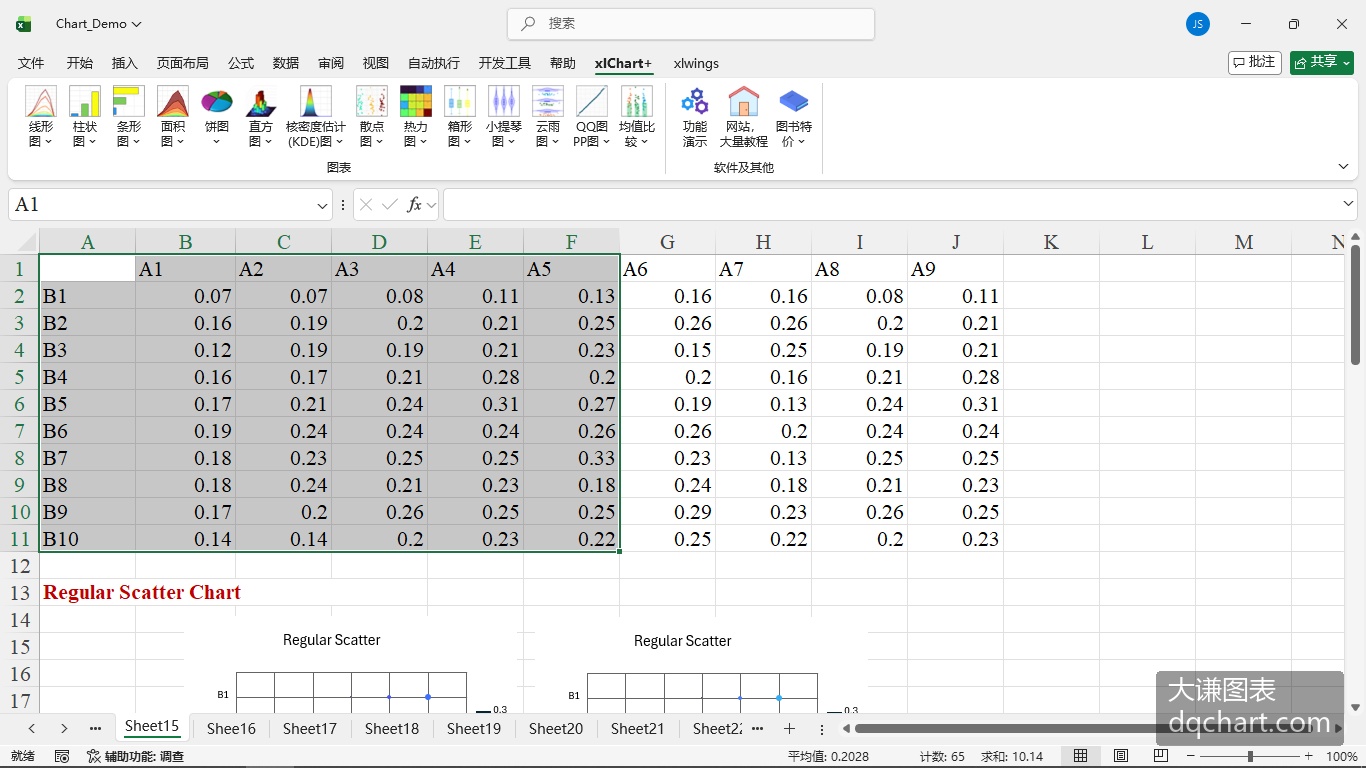The width and height of the screenshot is (1366, 768).
Task: Switch to Page Break Preview in status bar
Action: point(1161,756)
